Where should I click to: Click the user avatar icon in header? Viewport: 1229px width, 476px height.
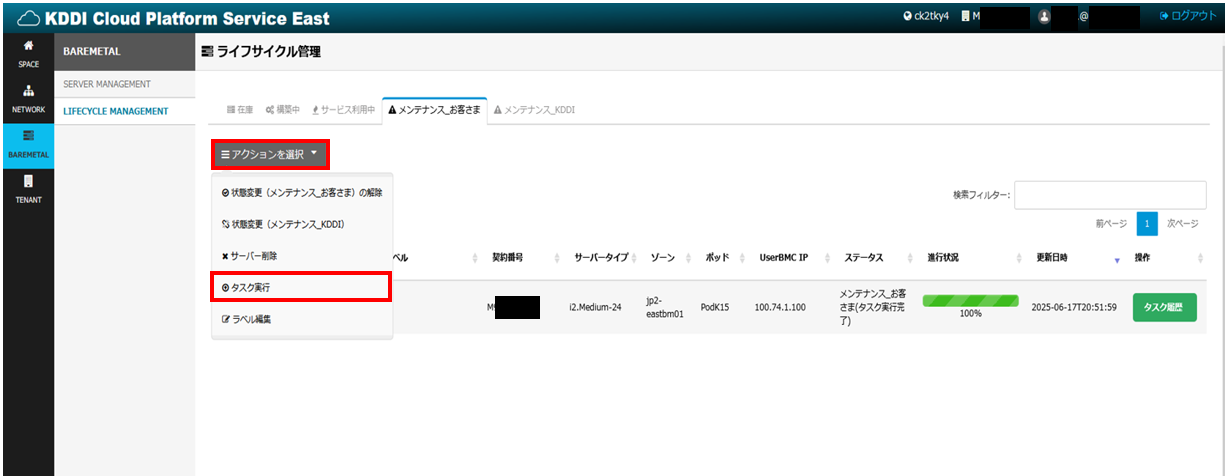tap(1044, 17)
